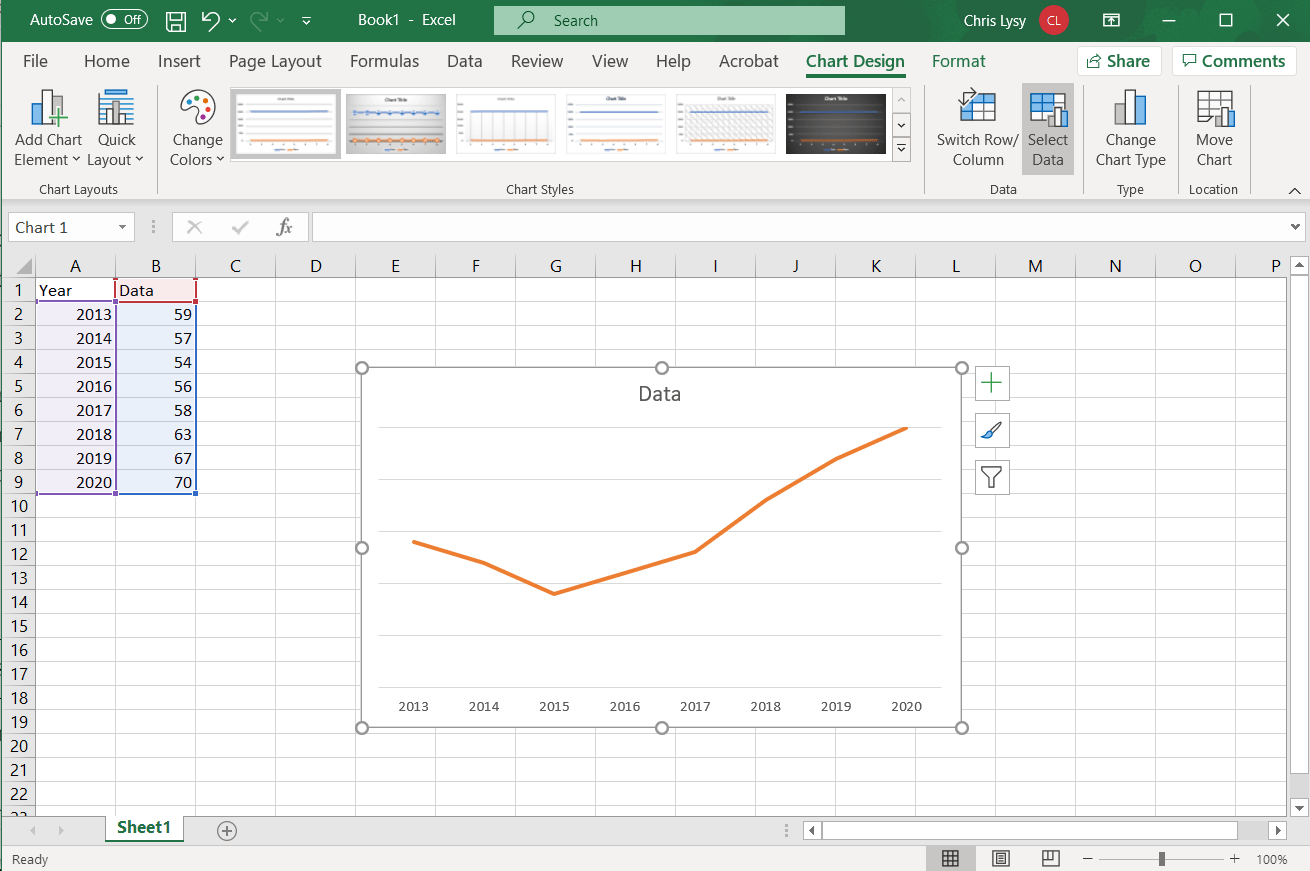The height and width of the screenshot is (871, 1310).
Task: Switch to Page Break Preview icon
Action: pyautogui.click(x=1050, y=858)
